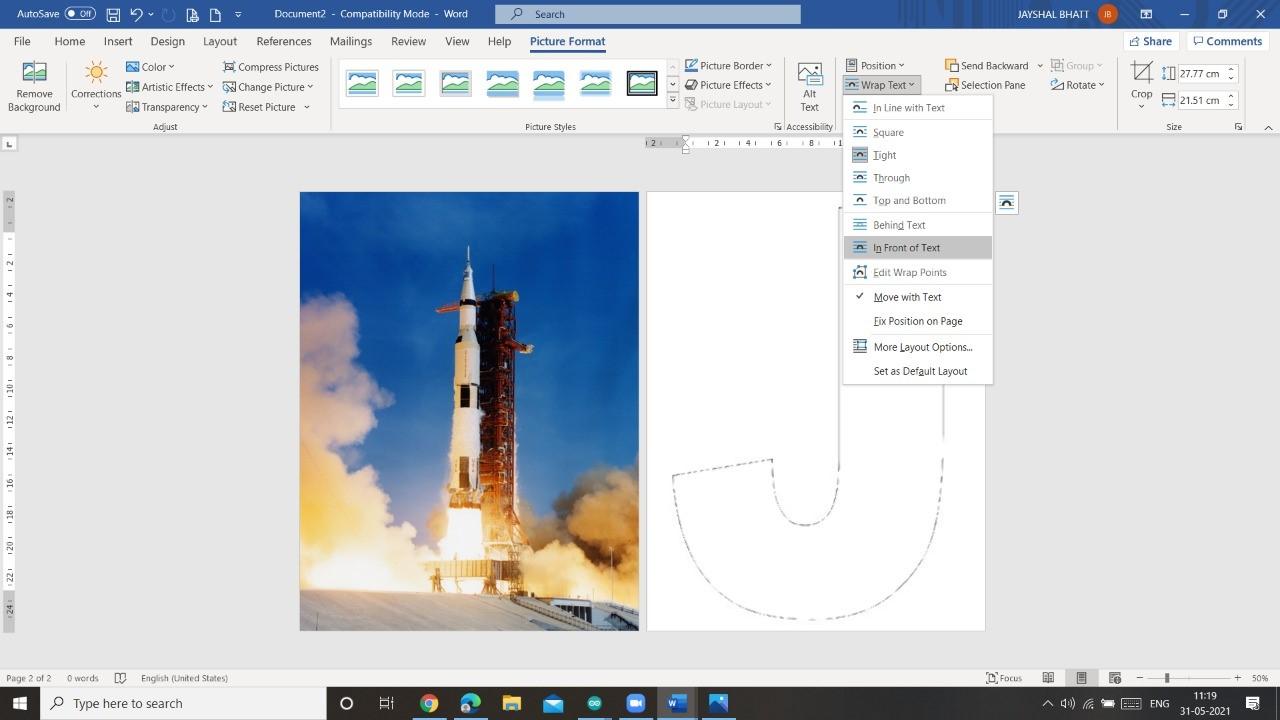Viewport: 1280px width, 720px height.
Task: Click the Share button
Action: coord(1150,41)
